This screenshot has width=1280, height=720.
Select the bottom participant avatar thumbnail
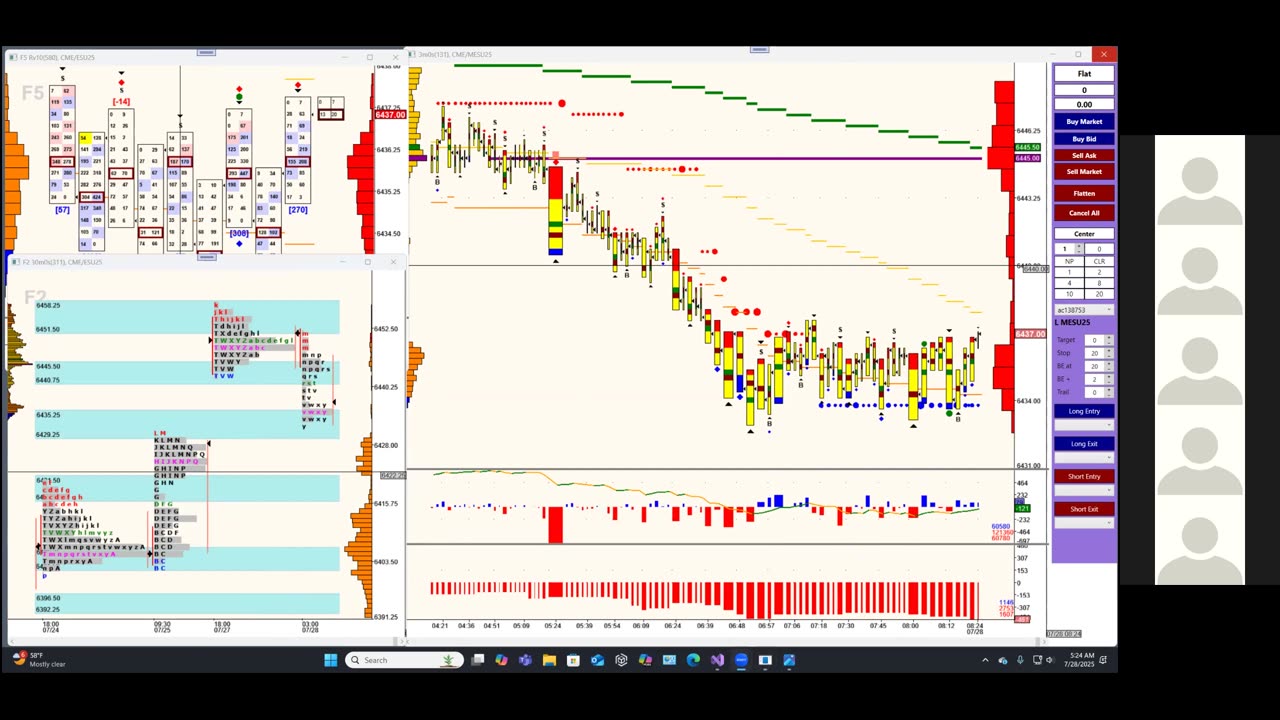pyautogui.click(x=1199, y=540)
